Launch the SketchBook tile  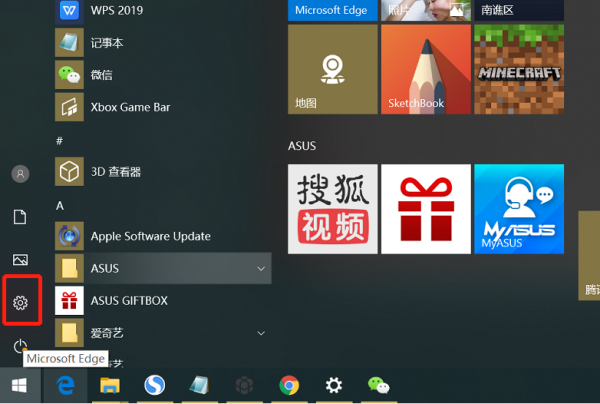(426, 69)
